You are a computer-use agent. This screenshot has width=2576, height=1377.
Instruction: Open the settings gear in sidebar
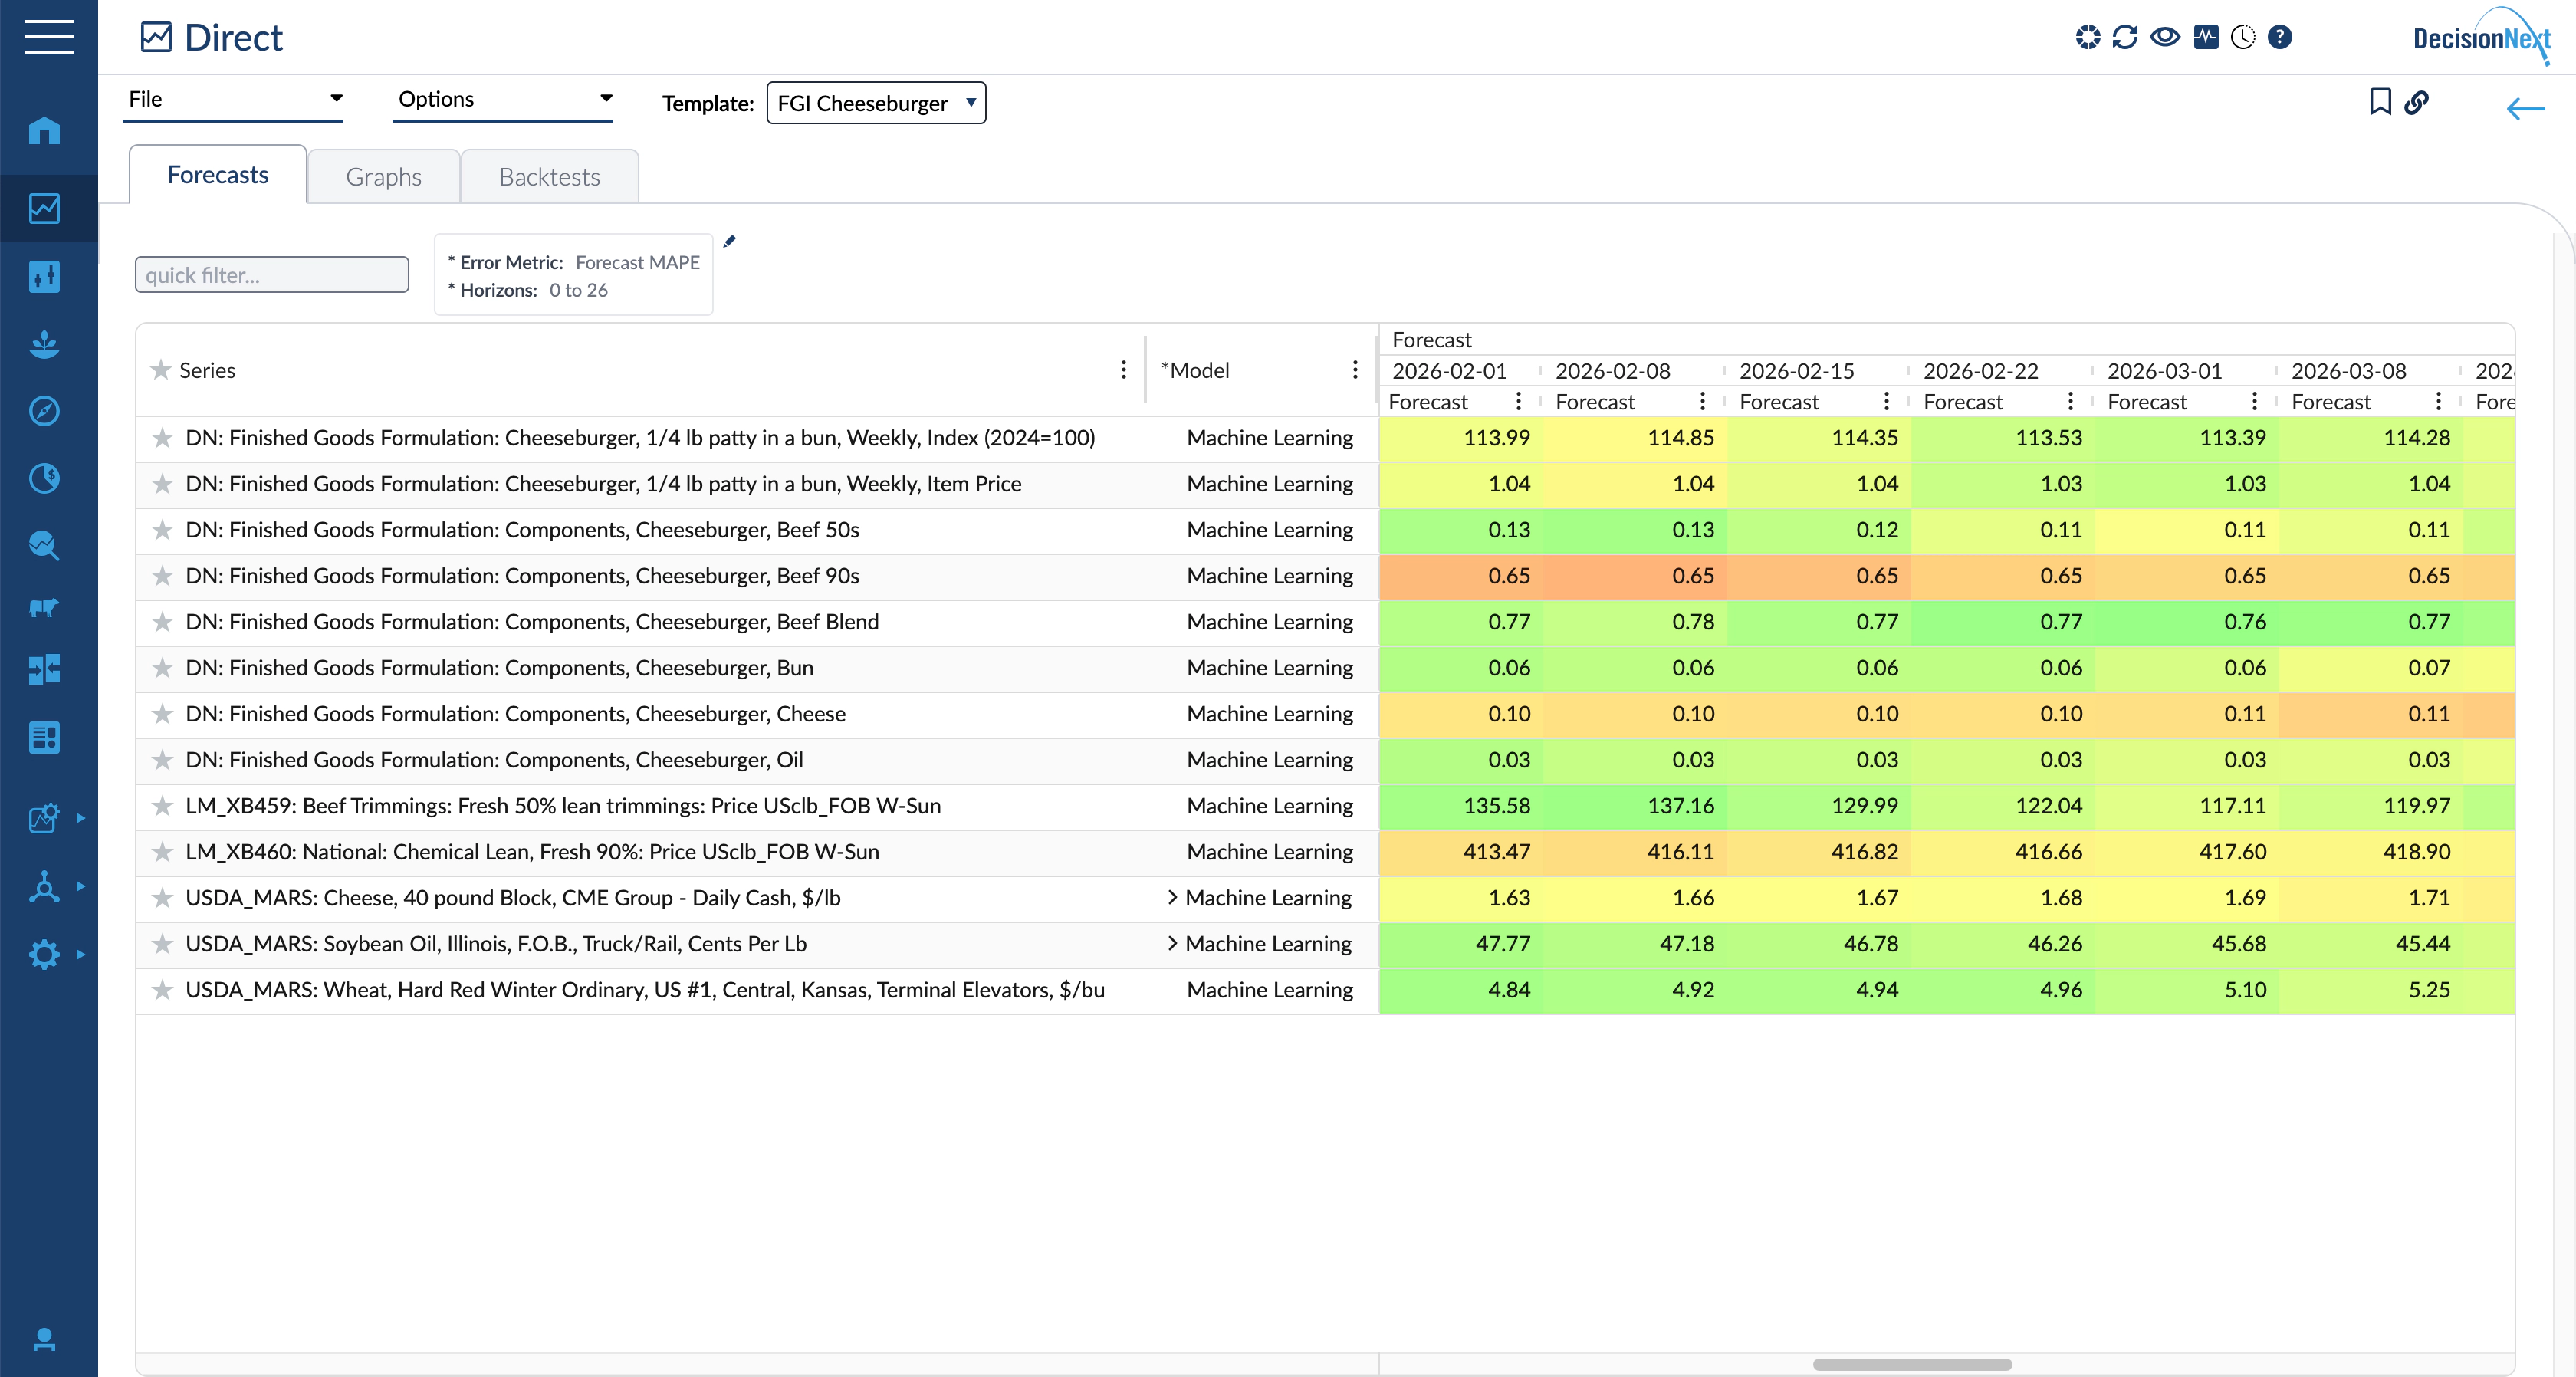click(44, 954)
